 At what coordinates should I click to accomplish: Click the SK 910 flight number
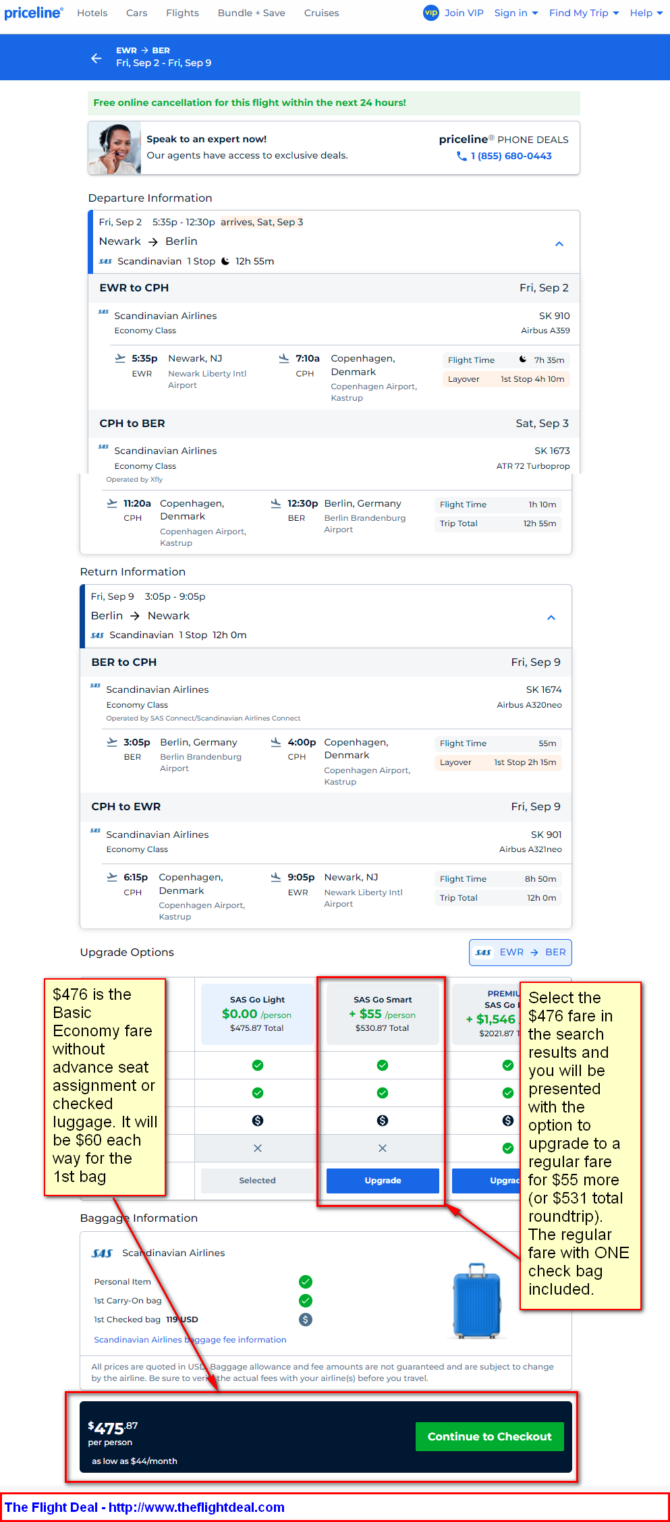[x=552, y=315]
